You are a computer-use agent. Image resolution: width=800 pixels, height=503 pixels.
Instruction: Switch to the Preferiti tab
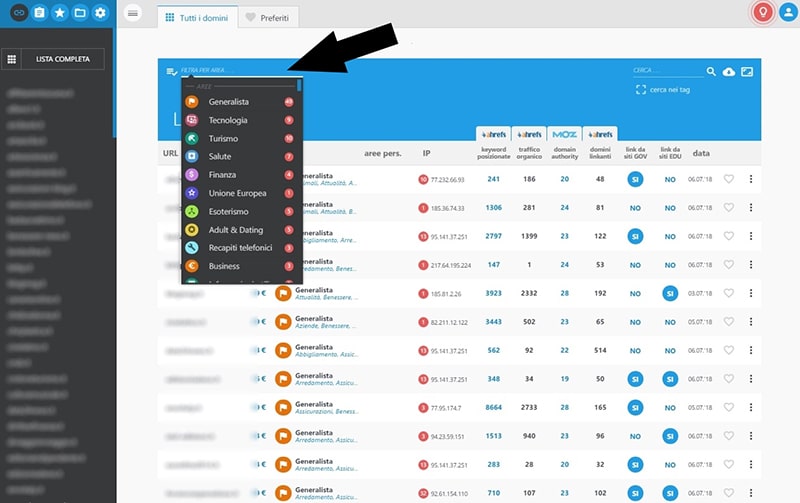tap(267, 17)
